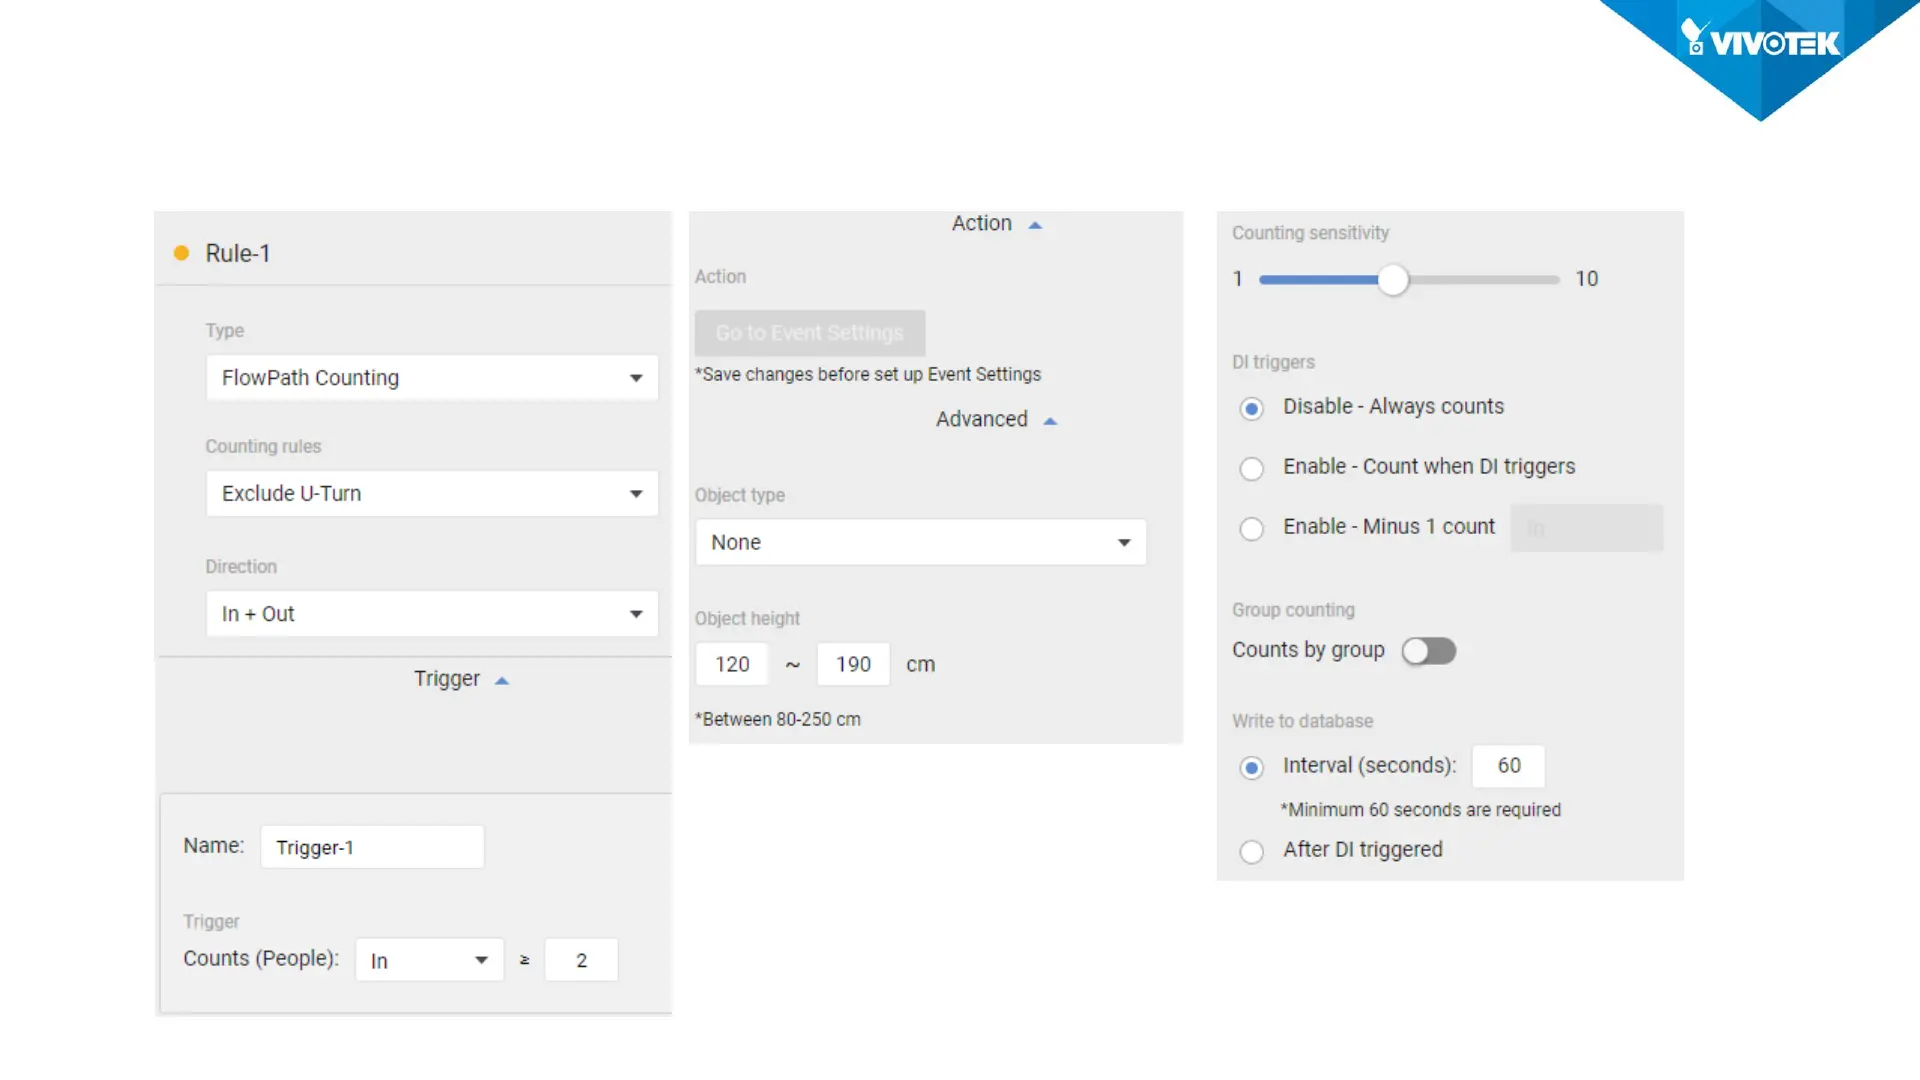Choose After DI triggered radio button
Image resolution: width=1920 pixels, height=1080 pixels.
[x=1251, y=851]
